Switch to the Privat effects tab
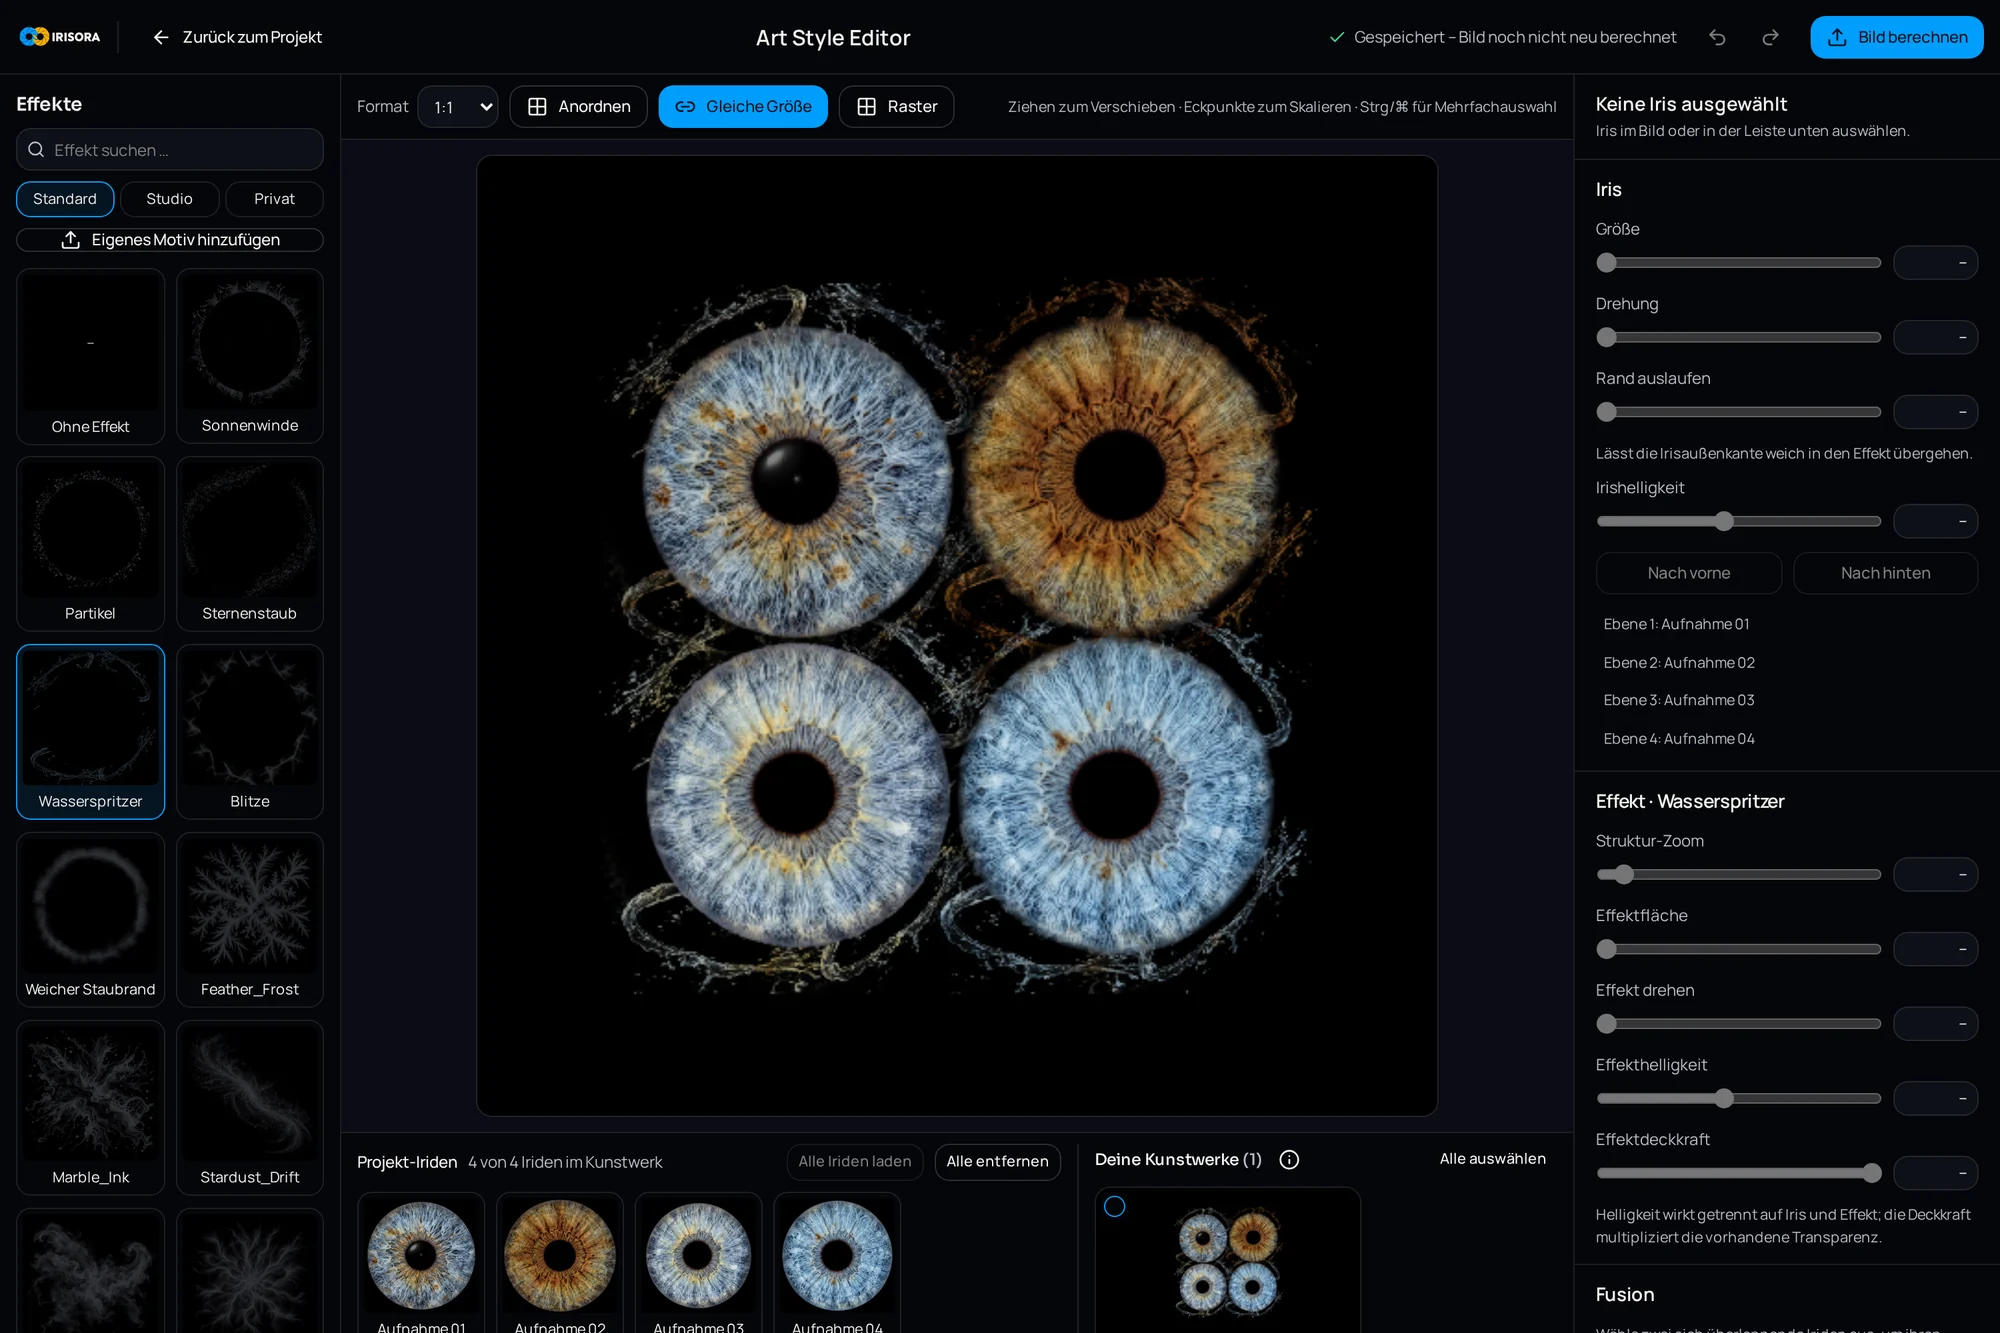 274,199
